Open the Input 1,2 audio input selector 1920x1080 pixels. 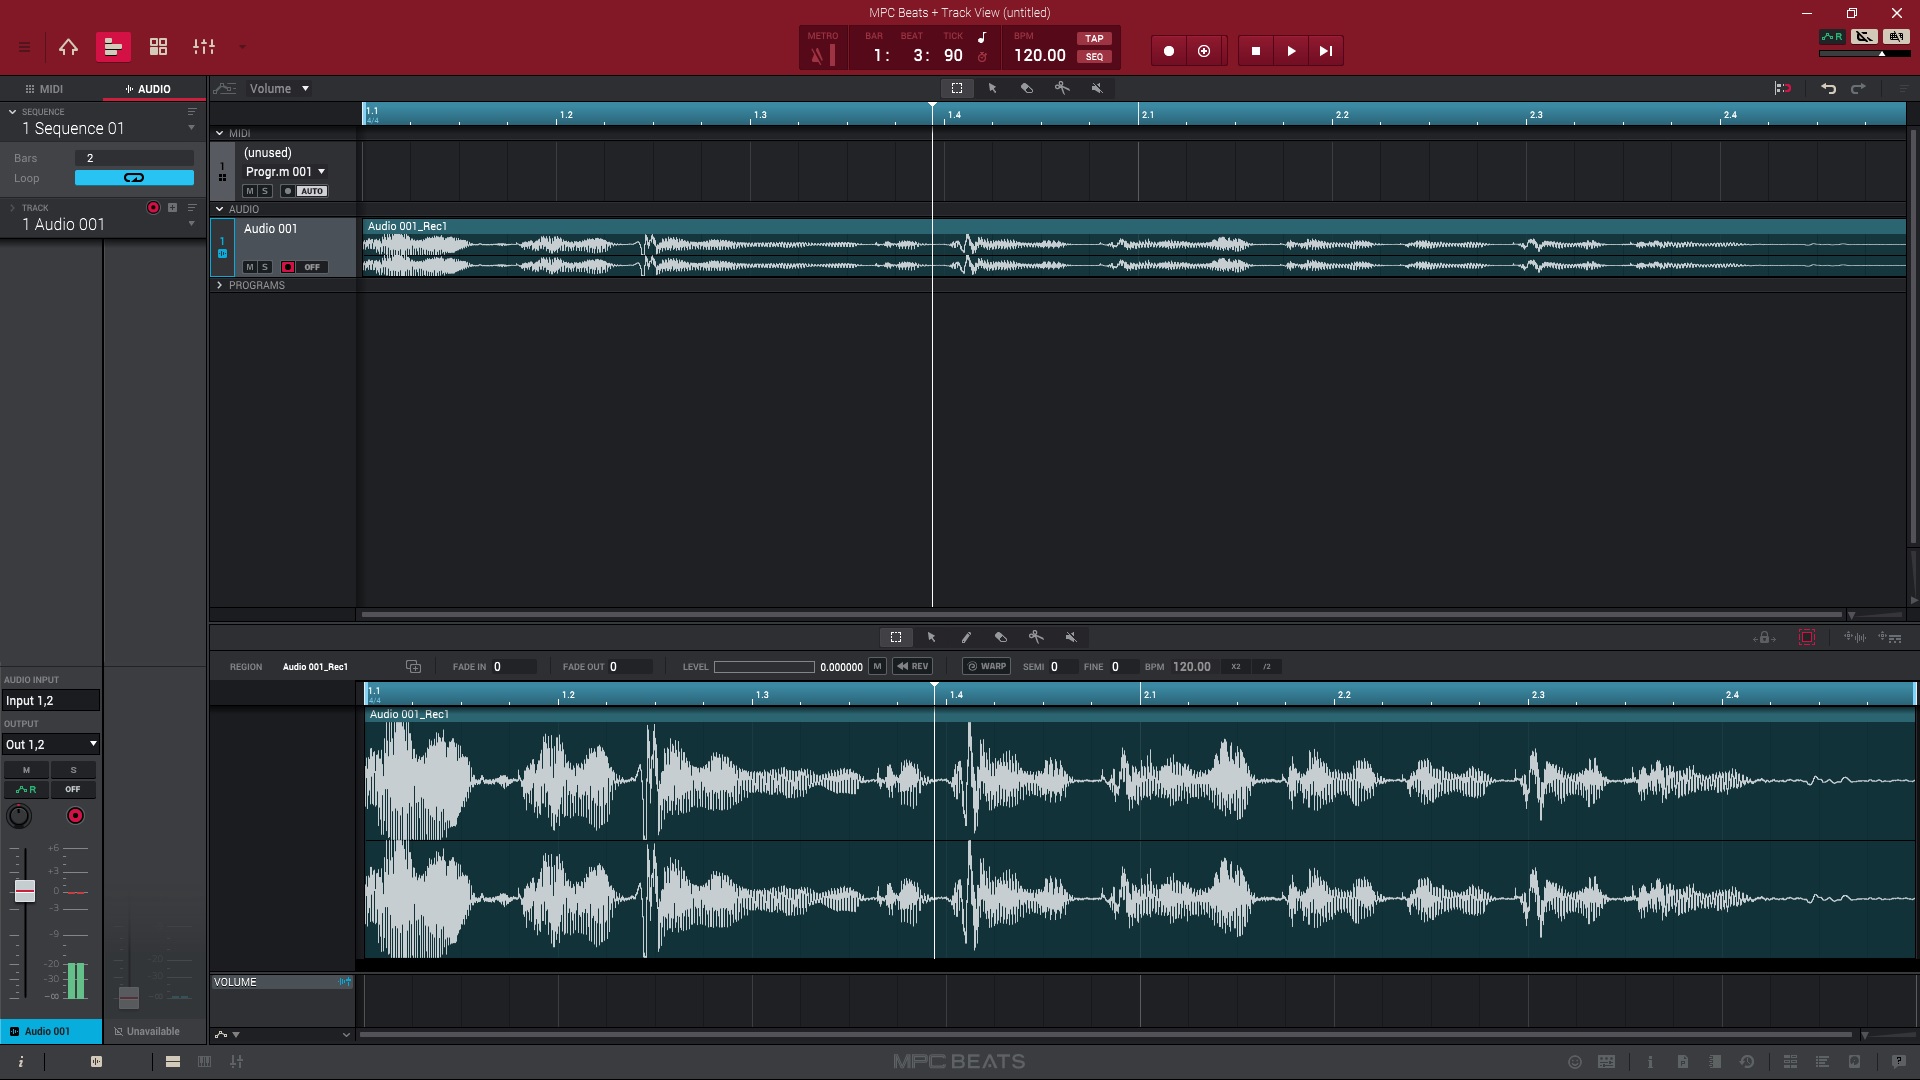pos(51,701)
